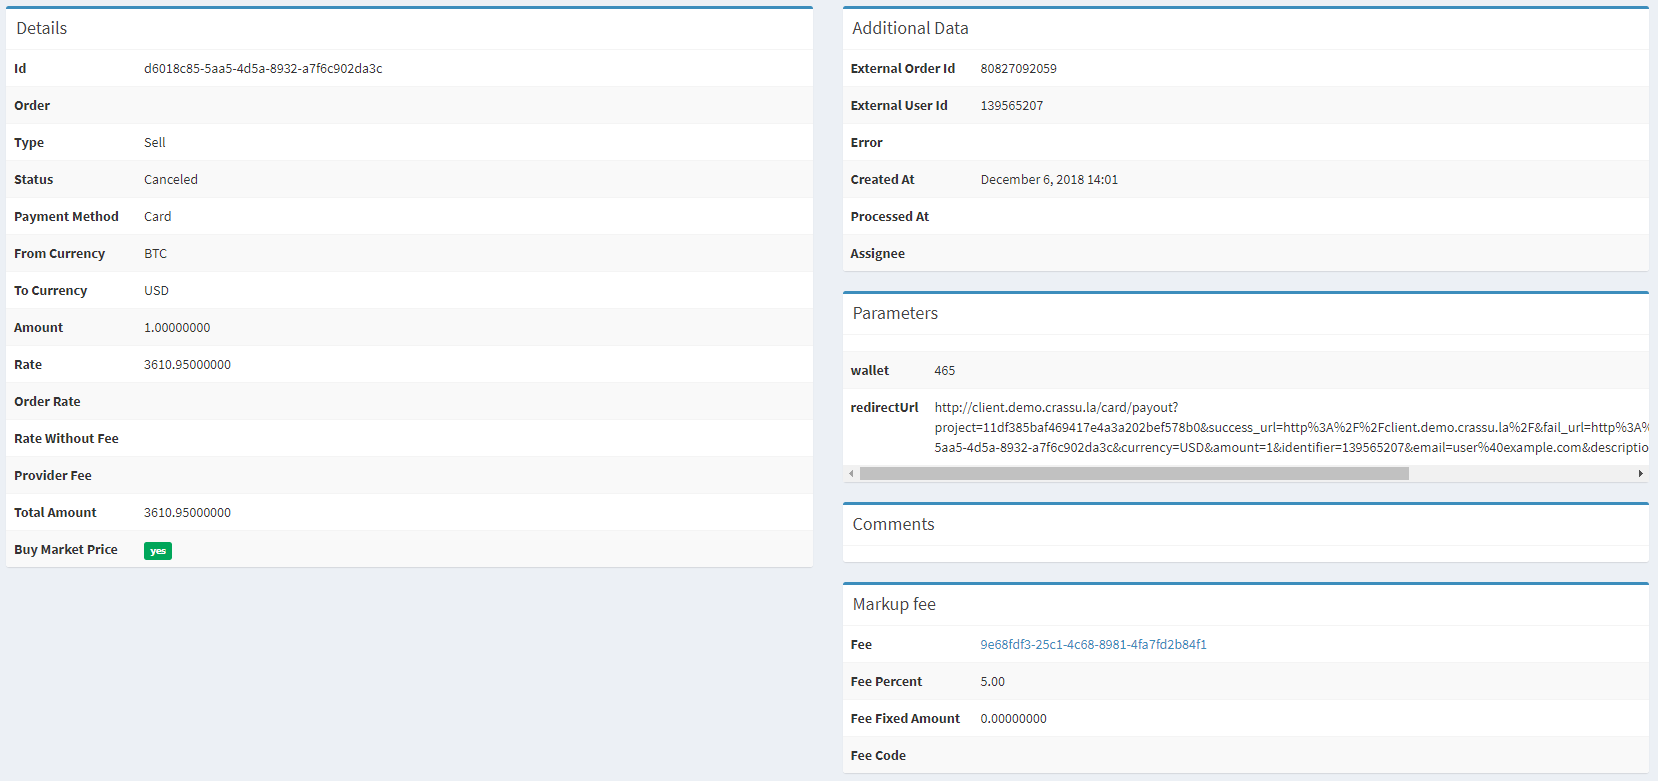Click the right scroll arrow in Parameters

click(1640, 474)
